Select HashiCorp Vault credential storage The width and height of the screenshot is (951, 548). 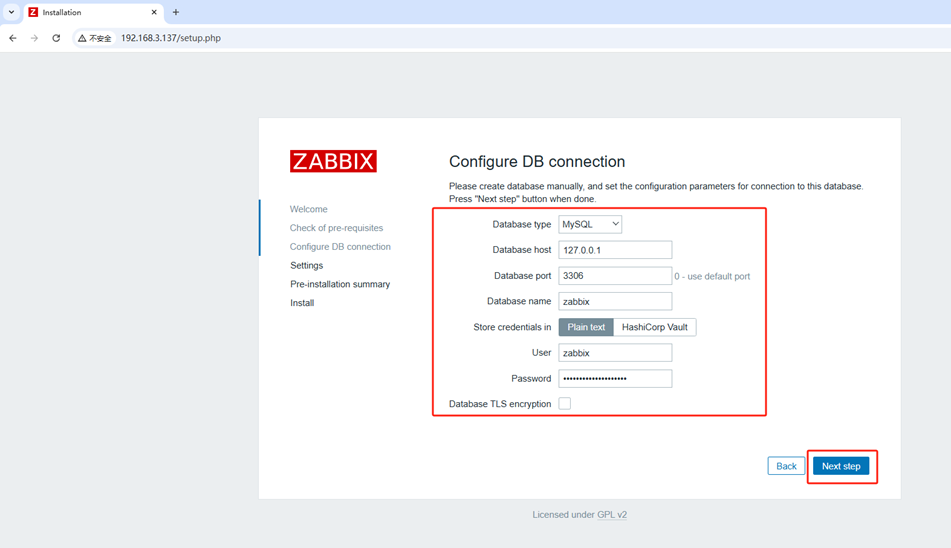point(654,327)
